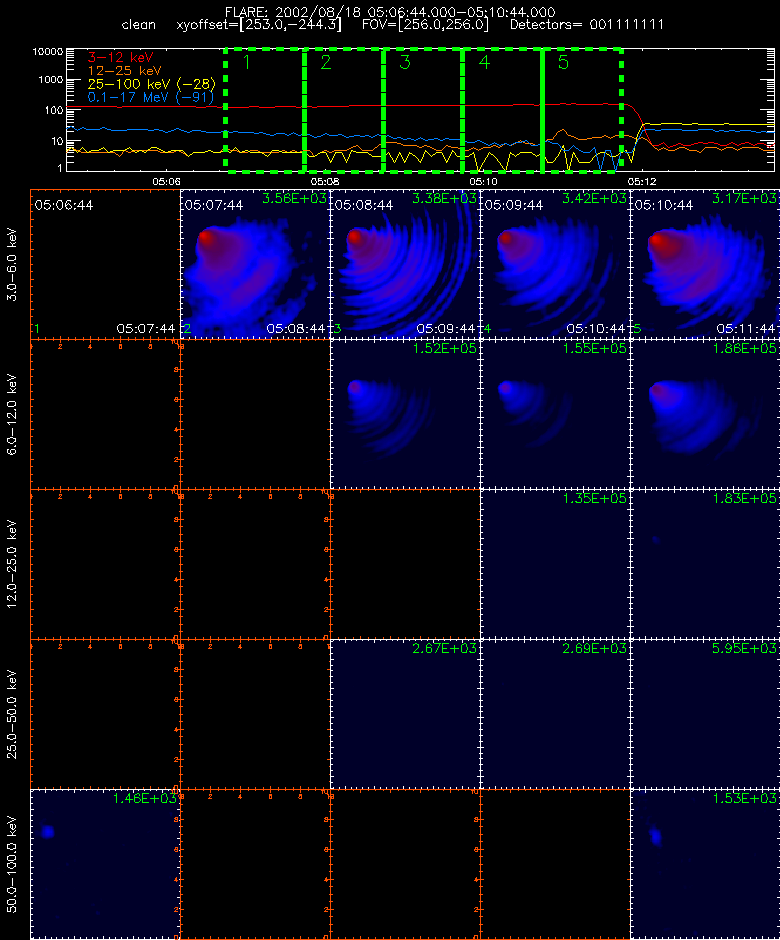Viewport: 780px width, 940px height.
Task: Click the flare date-time title text
Action: [390, 12]
